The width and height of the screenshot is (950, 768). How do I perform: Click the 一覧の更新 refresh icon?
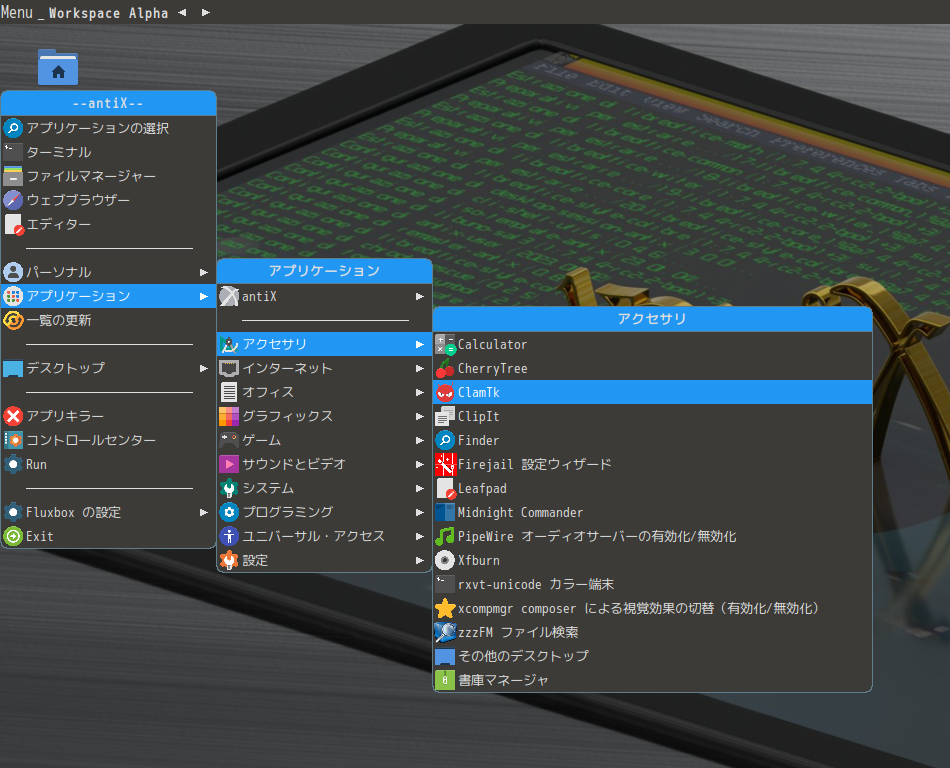pyautogui.click(x=13, y=320)
